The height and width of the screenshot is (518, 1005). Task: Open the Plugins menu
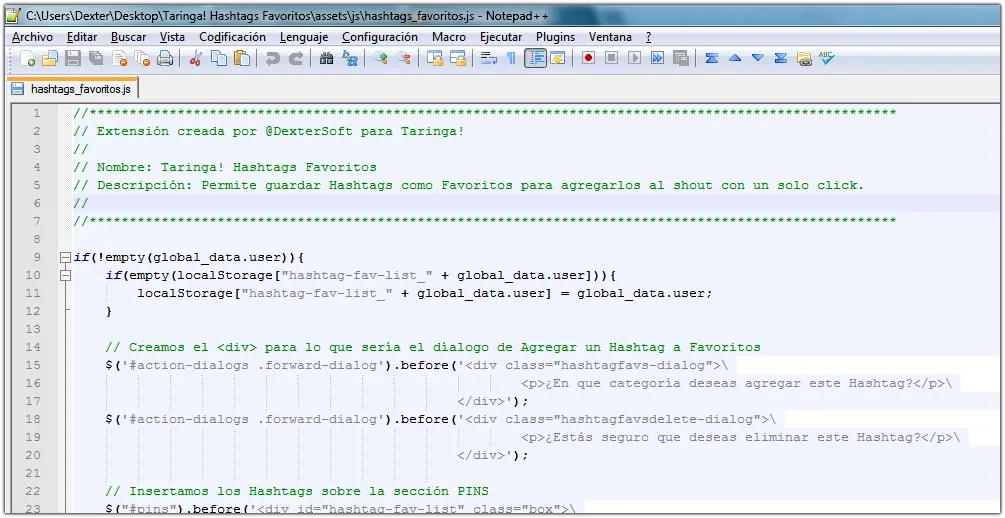pyautogui.click(x=555, y=37)
